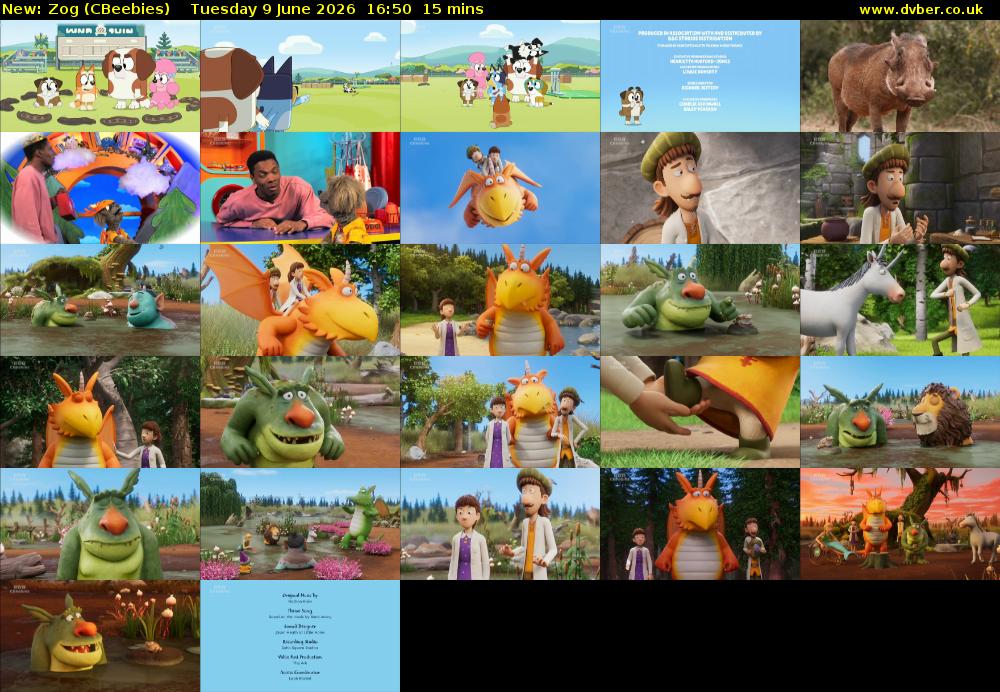Open the blue credits thumbnail with small dog
The height and width of the screenshot is (692, 1000).
point(700,76)
